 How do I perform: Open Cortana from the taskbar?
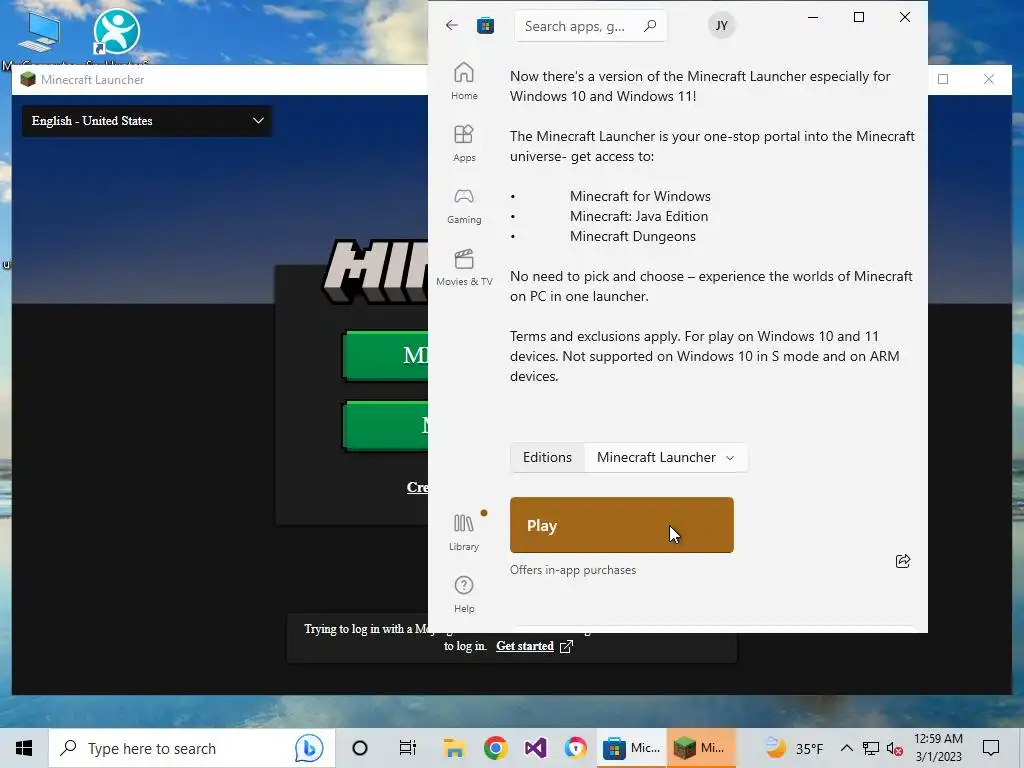[x=360, y=748]
